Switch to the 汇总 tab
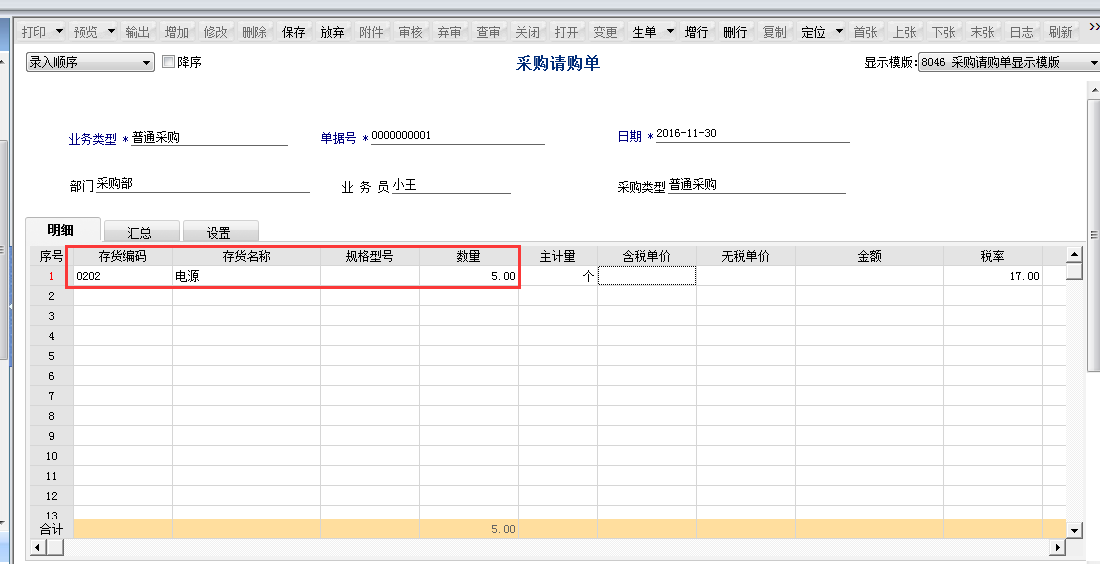The image size is (1100, 564). (x=141, y=232)
